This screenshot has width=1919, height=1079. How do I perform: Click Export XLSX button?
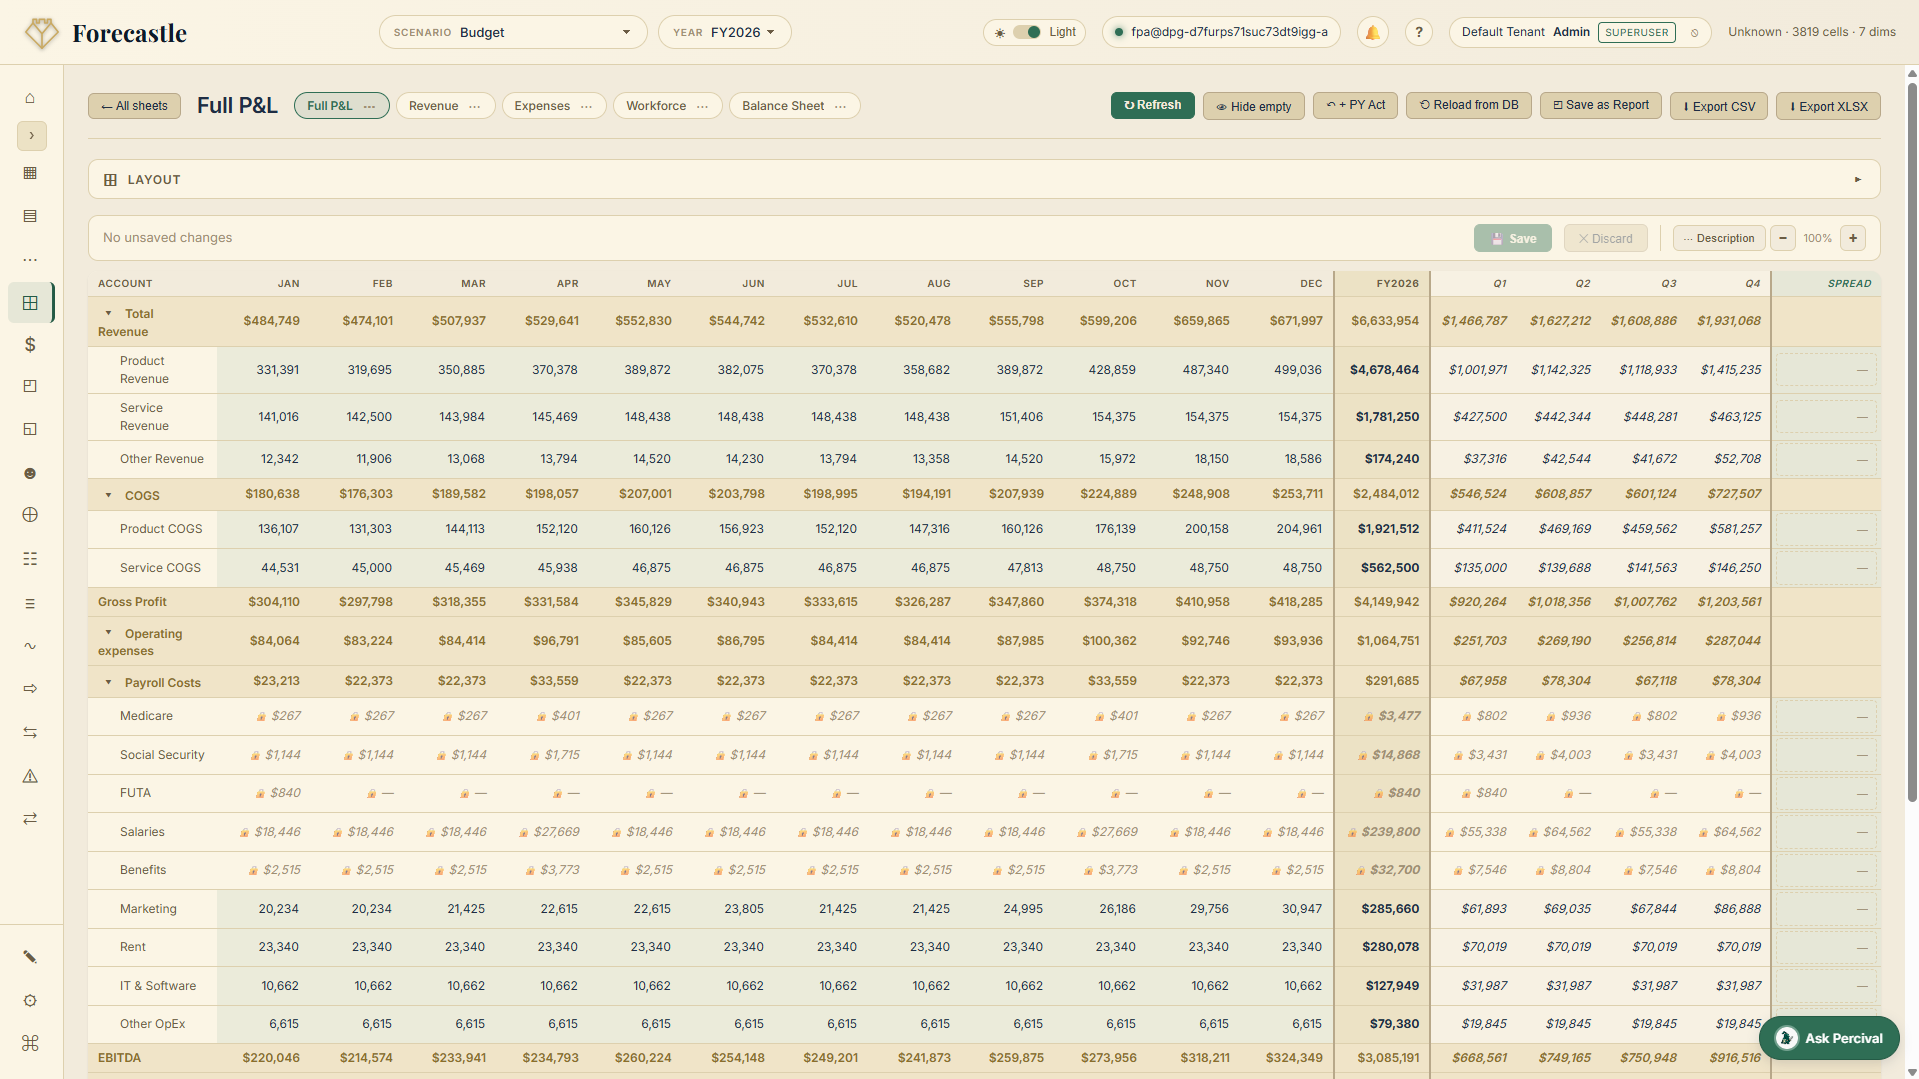click(x=1827, y=106)
